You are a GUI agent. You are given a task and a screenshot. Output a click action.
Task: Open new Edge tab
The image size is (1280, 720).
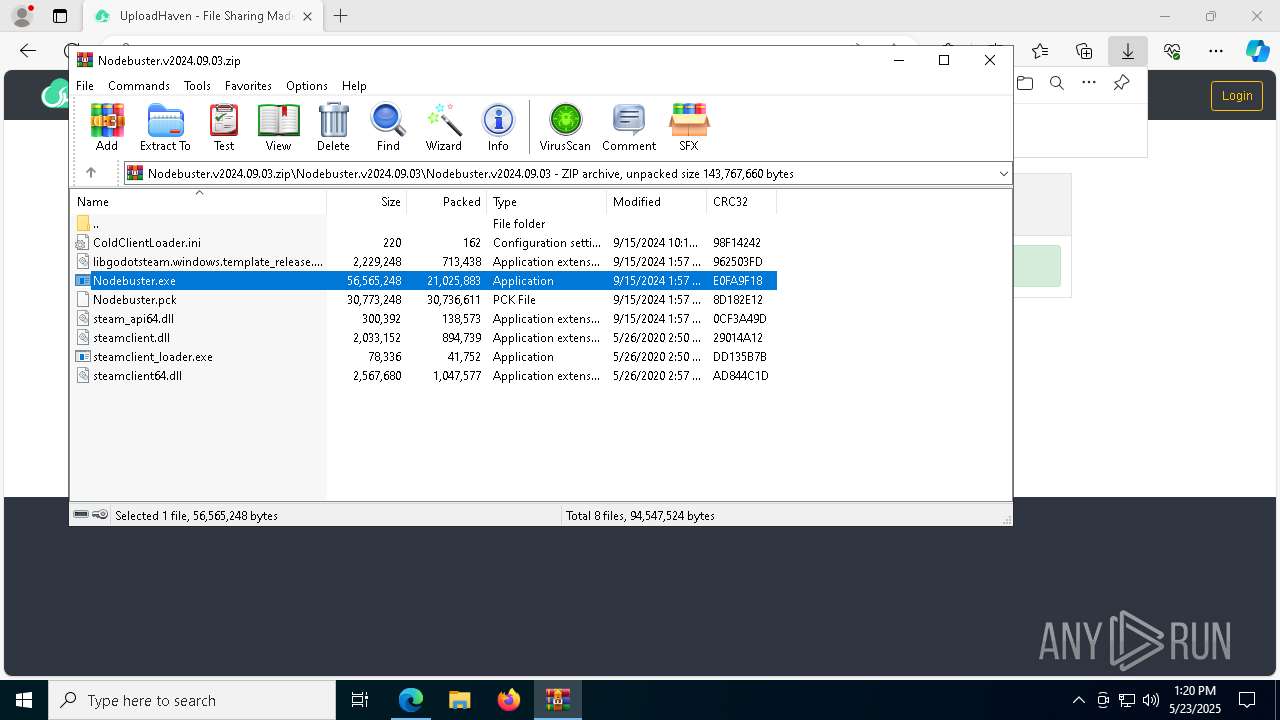click(x=341, y=16)
